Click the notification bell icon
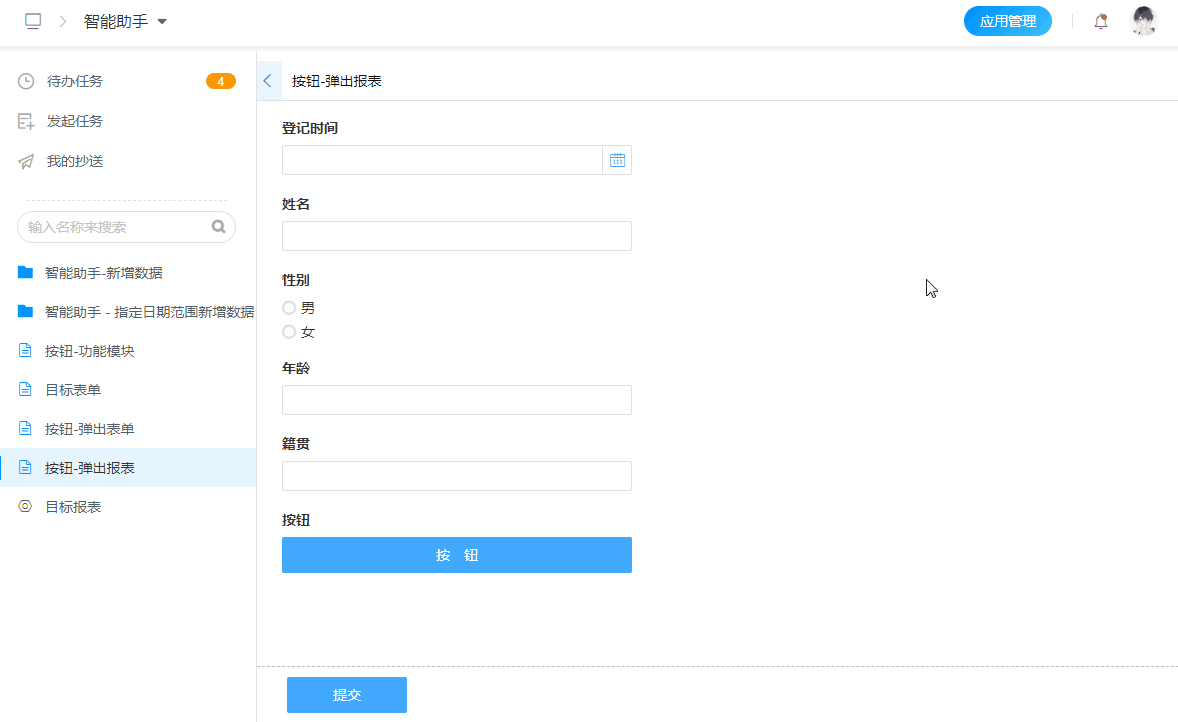 1101,21
